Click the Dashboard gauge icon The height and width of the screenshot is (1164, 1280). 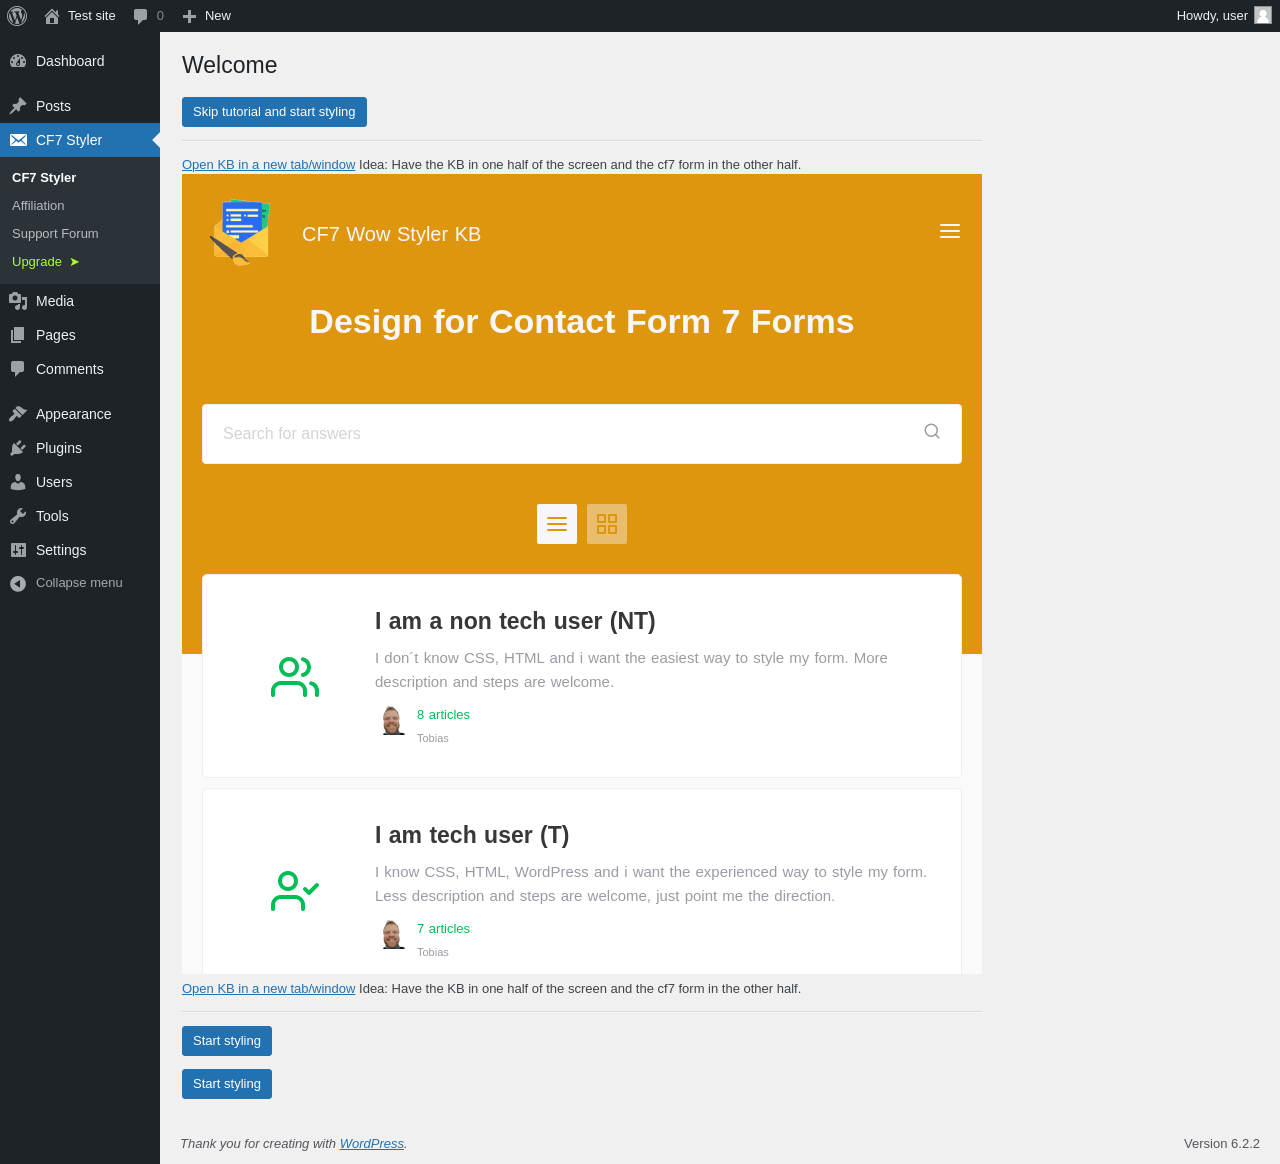point(18,61)
